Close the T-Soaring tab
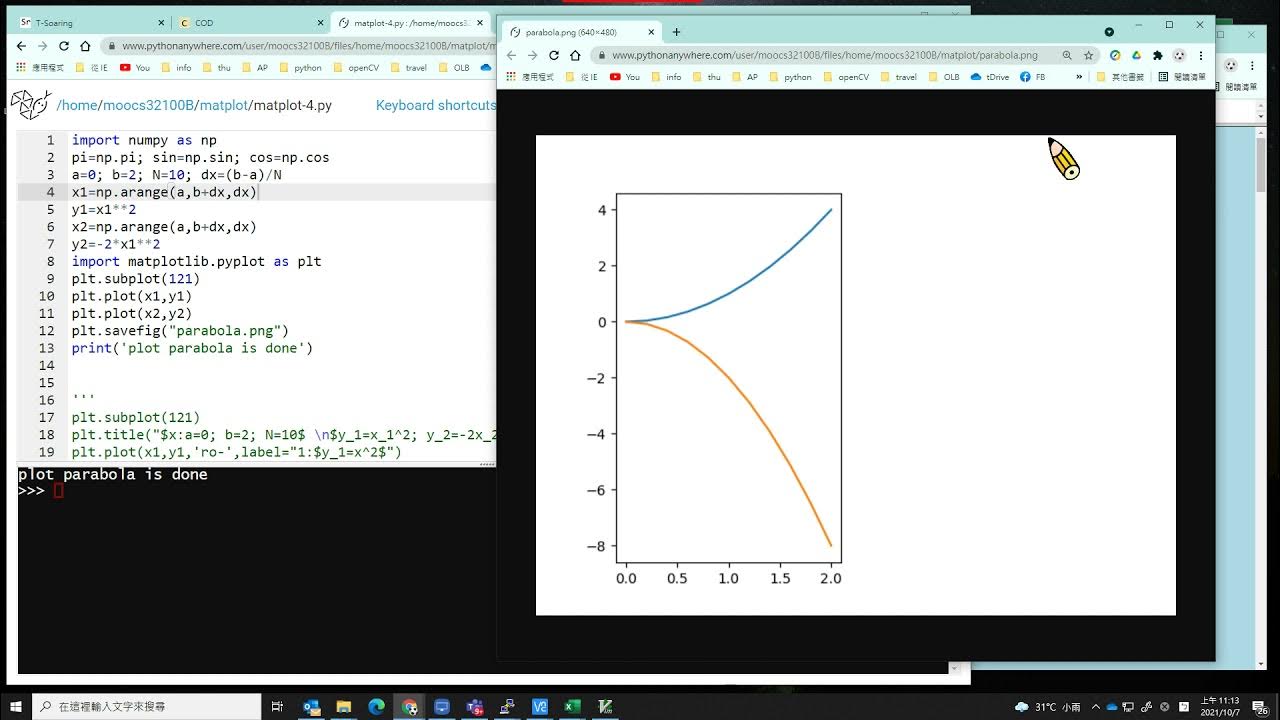This screenshot has height=720, width=1280. [161, 23]
